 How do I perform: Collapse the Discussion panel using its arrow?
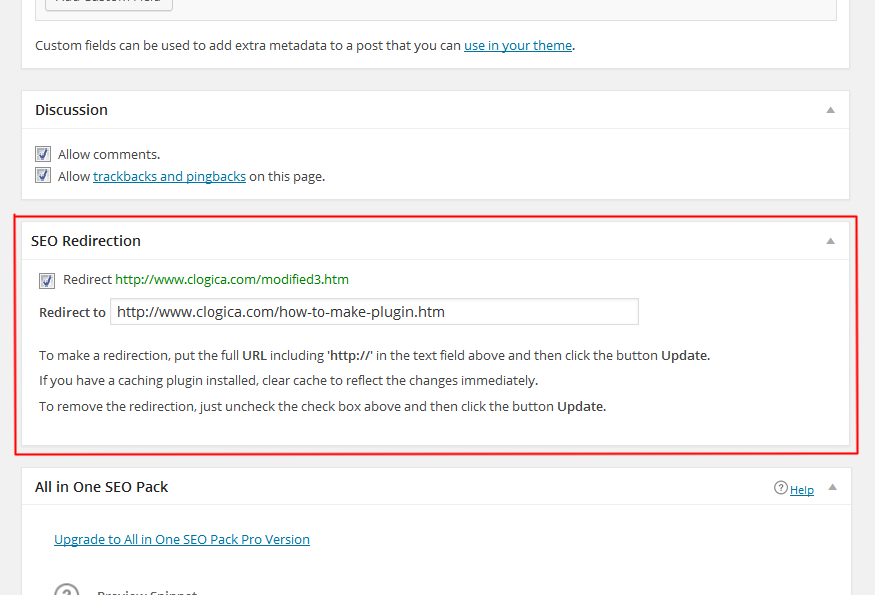coord(830,110)
